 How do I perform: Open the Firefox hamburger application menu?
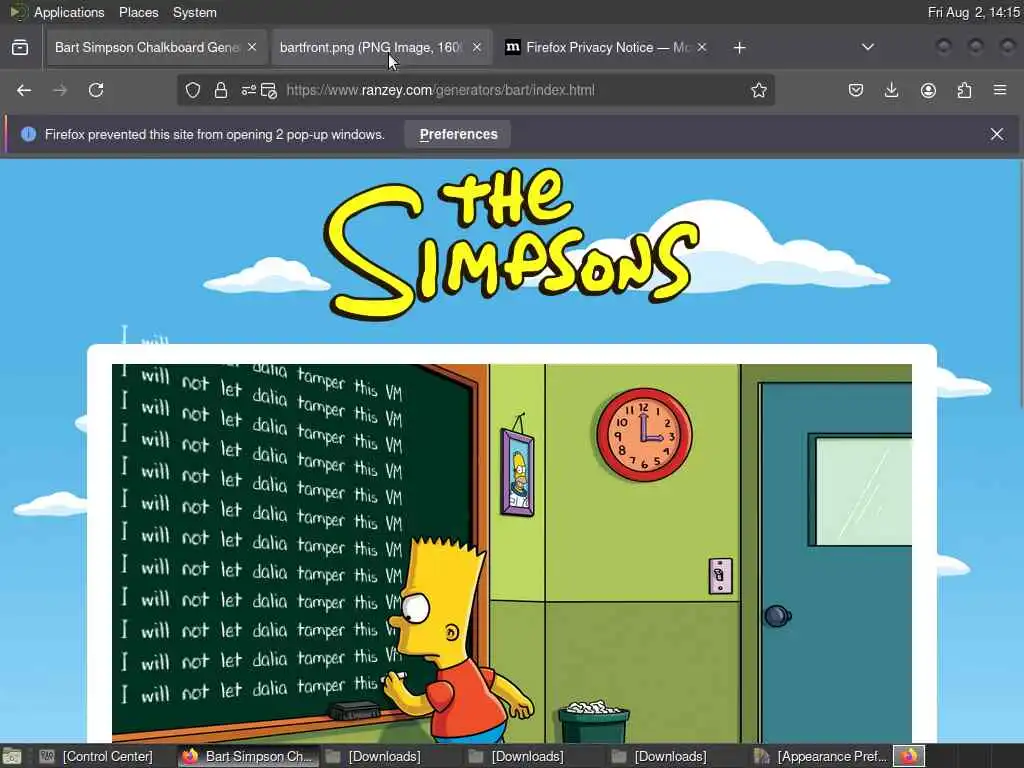1000,90
